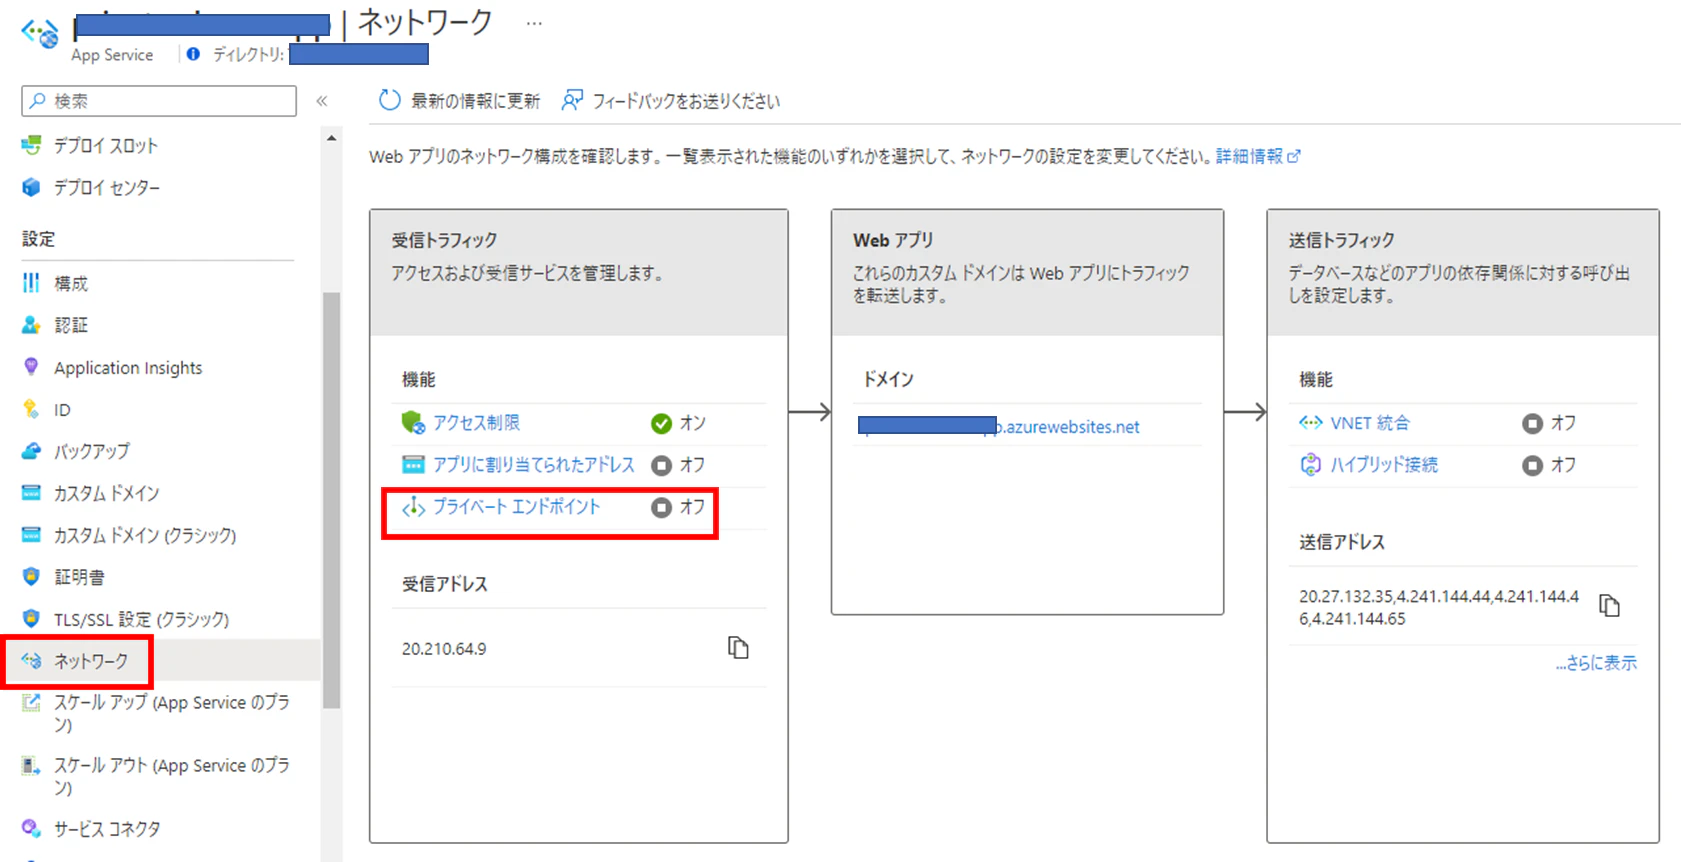Click the Application Insights lightbulb icon
Image resolution: width=1681 pixels, height=862 pixels.
coord(32,367)
